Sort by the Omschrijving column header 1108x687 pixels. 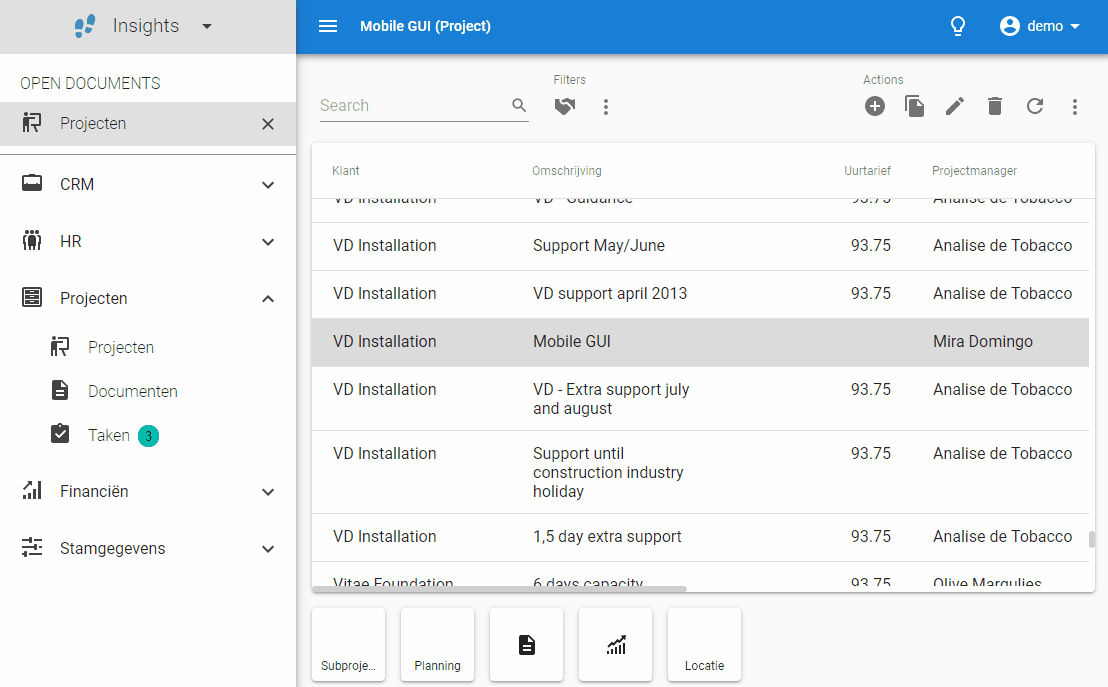coord(567,170)
